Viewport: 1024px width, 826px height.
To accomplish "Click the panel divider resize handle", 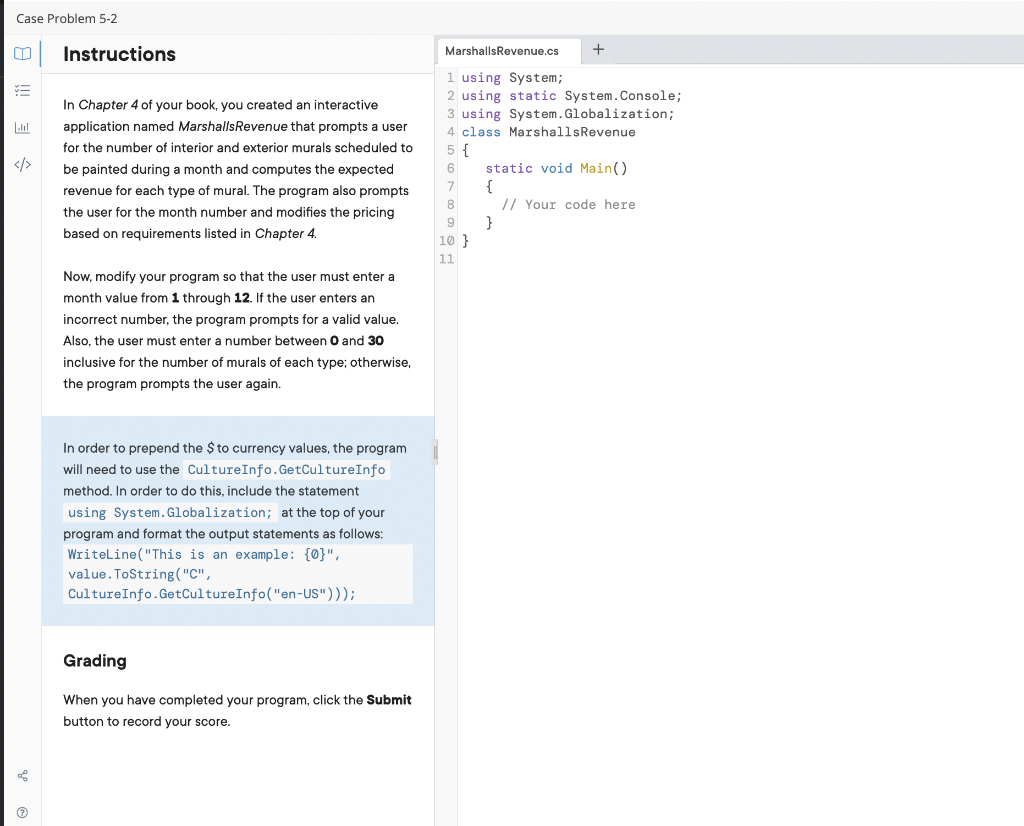I will pyautogui.click(x=435, y=452).
